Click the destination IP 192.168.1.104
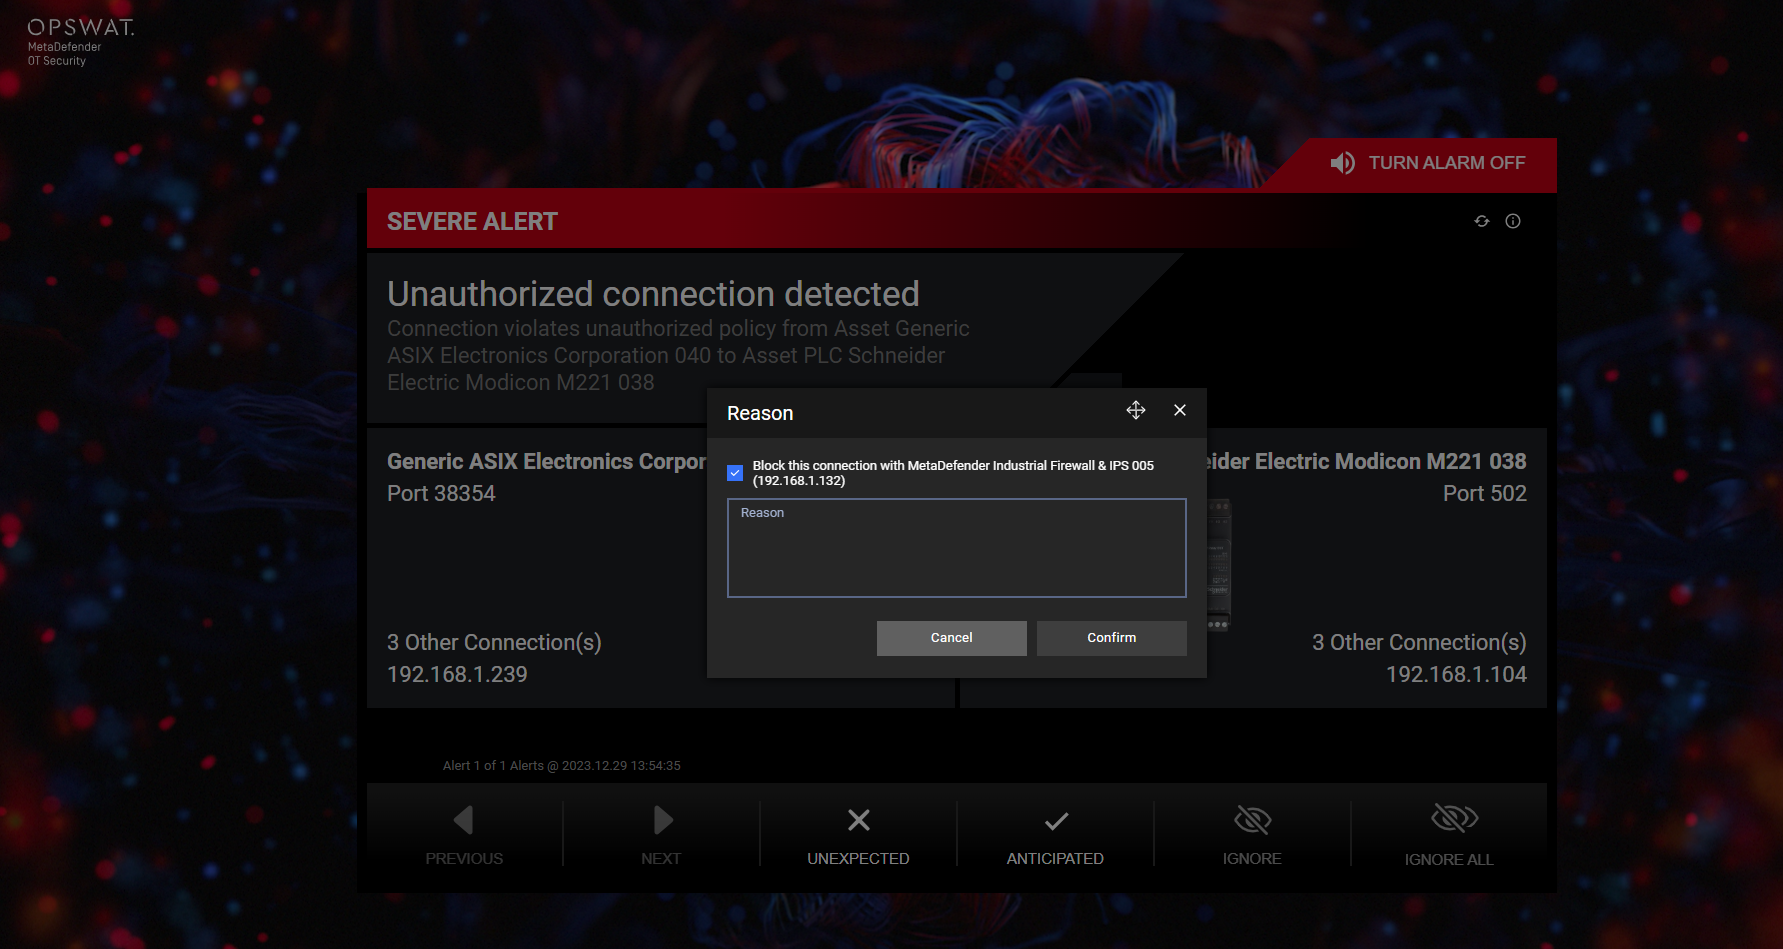Image resolution: width=1783 pixels, height=949 pixels. coord(1456,675)
